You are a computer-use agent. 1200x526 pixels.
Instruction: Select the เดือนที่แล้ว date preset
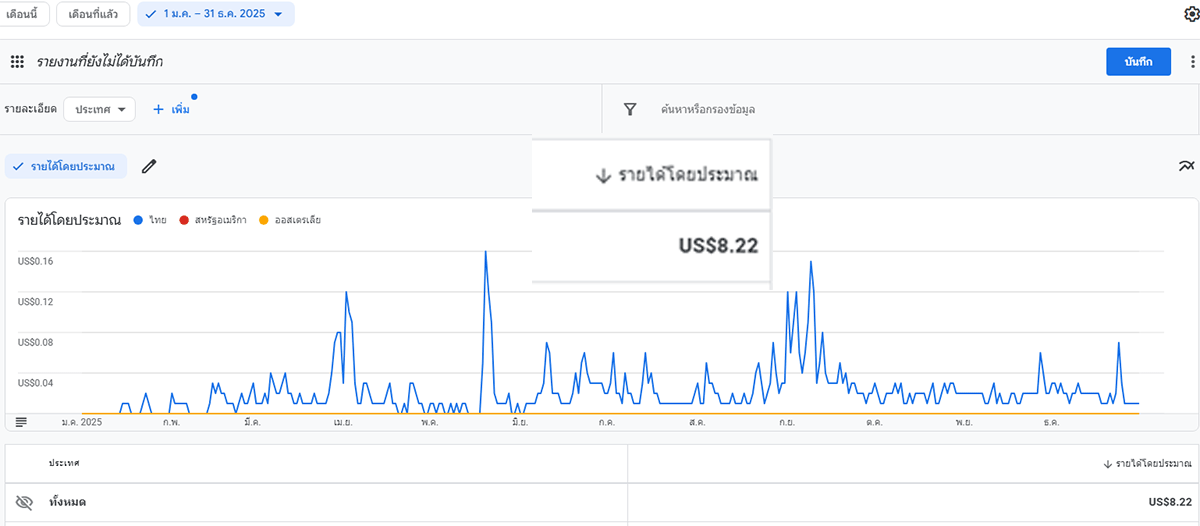click(x=93, y=14)
